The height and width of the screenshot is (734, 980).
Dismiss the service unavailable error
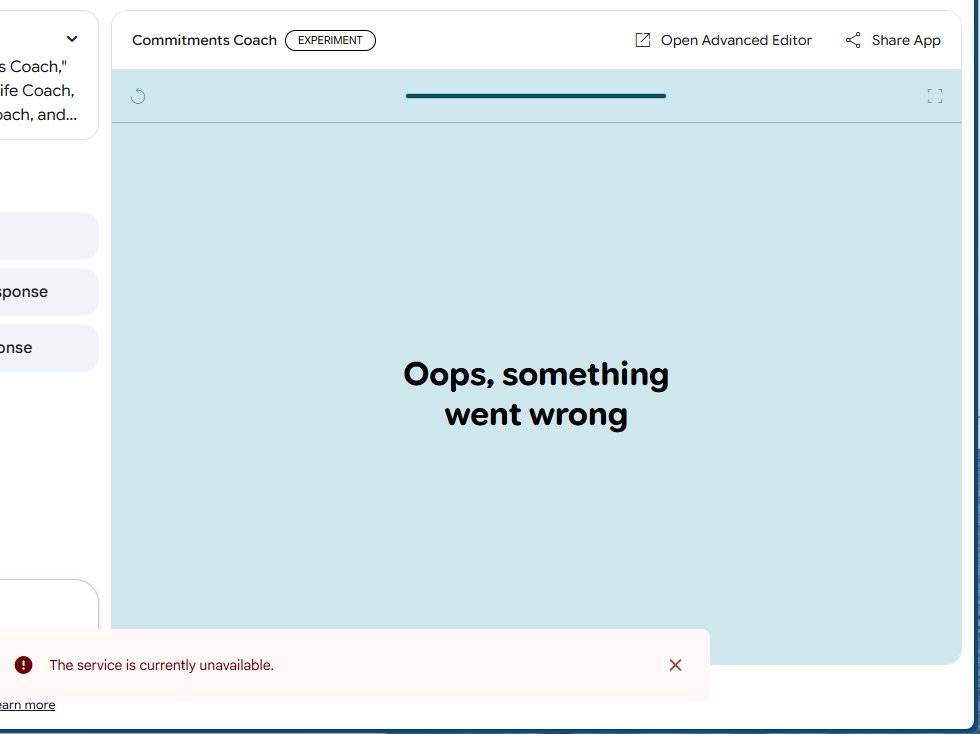(675, 665)
